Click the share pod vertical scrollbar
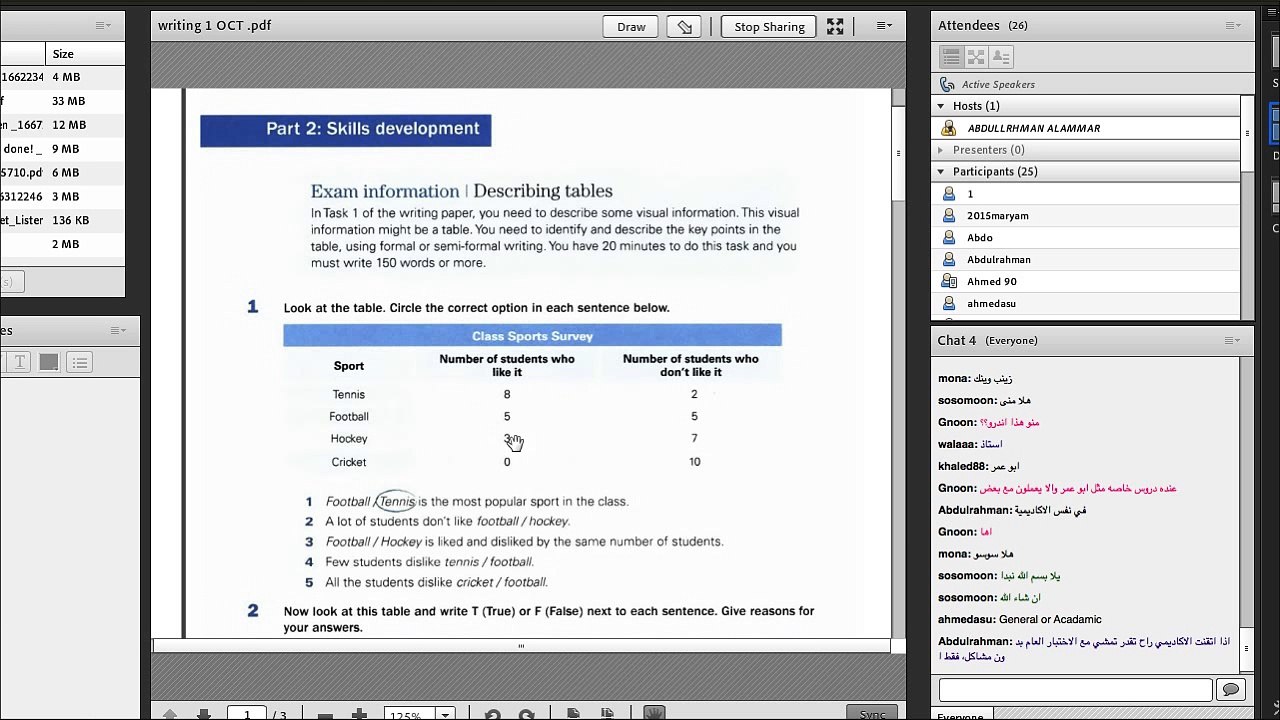 coord(898,154)
